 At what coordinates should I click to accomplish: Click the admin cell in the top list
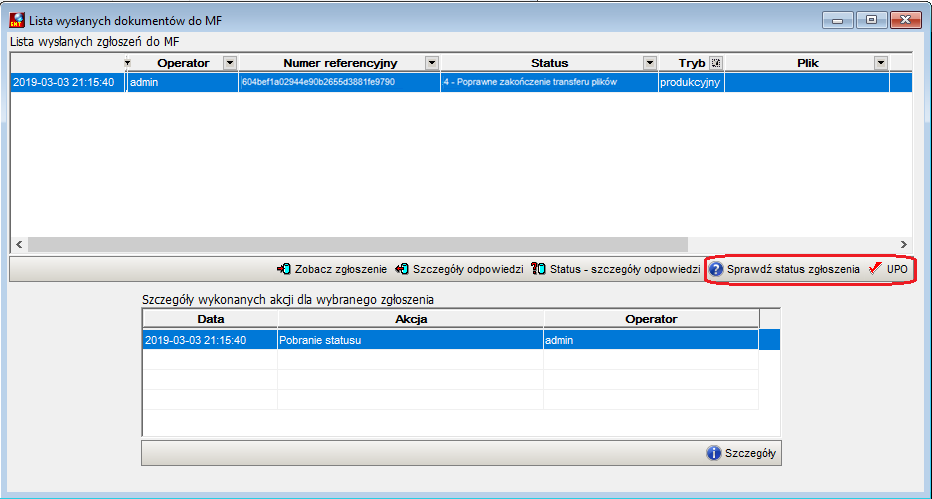[x=182, y=83]
